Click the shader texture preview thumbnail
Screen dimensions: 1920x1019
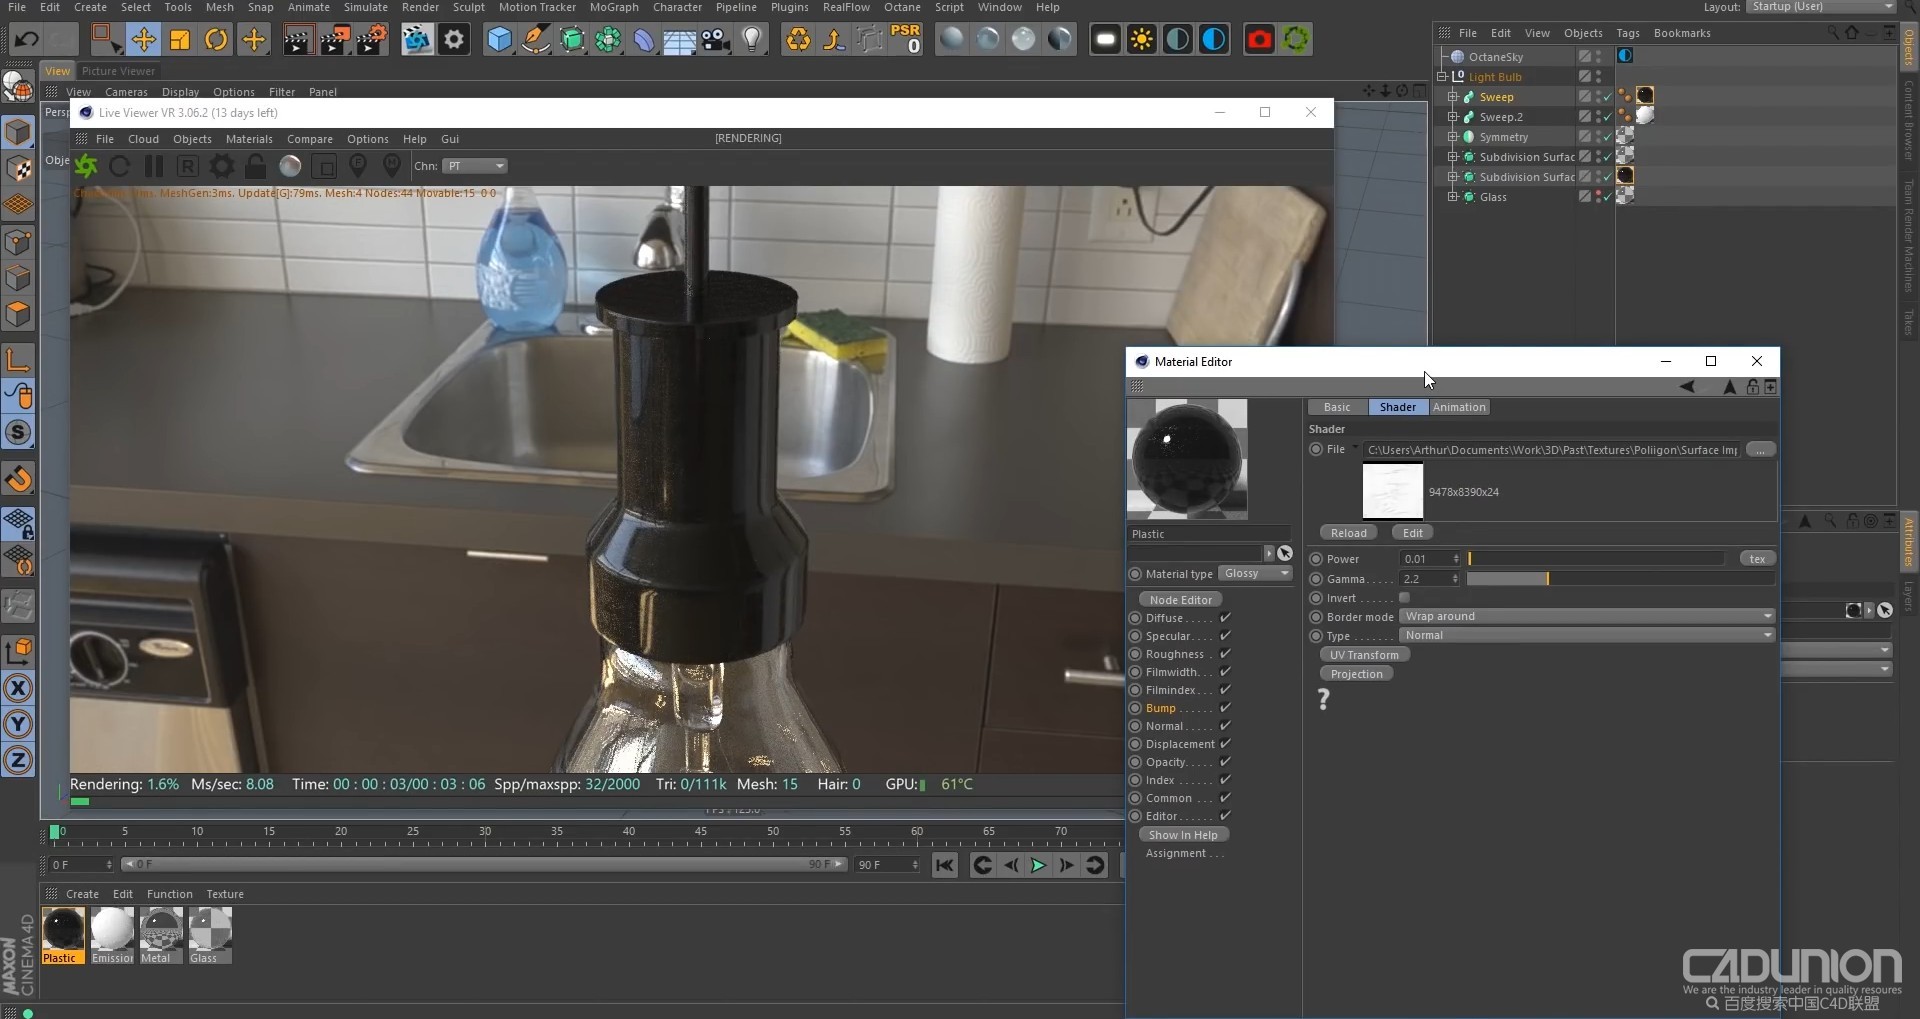coord(1392,491)
